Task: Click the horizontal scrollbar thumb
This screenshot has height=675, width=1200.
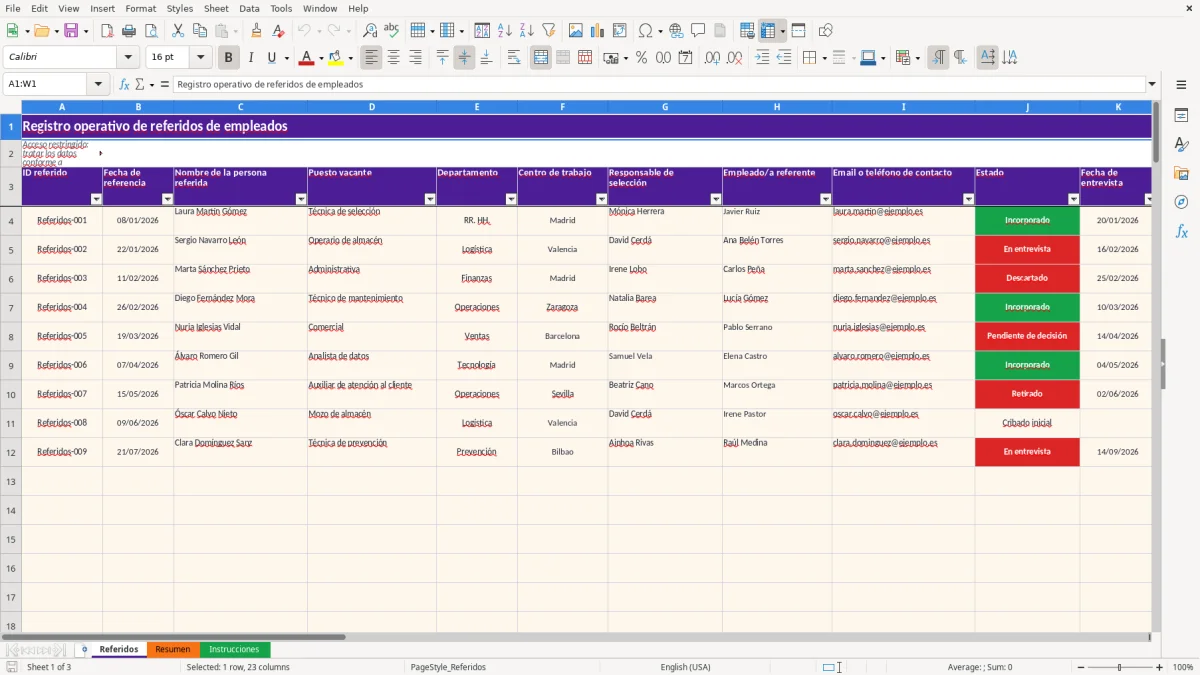Action: [174, 636]
